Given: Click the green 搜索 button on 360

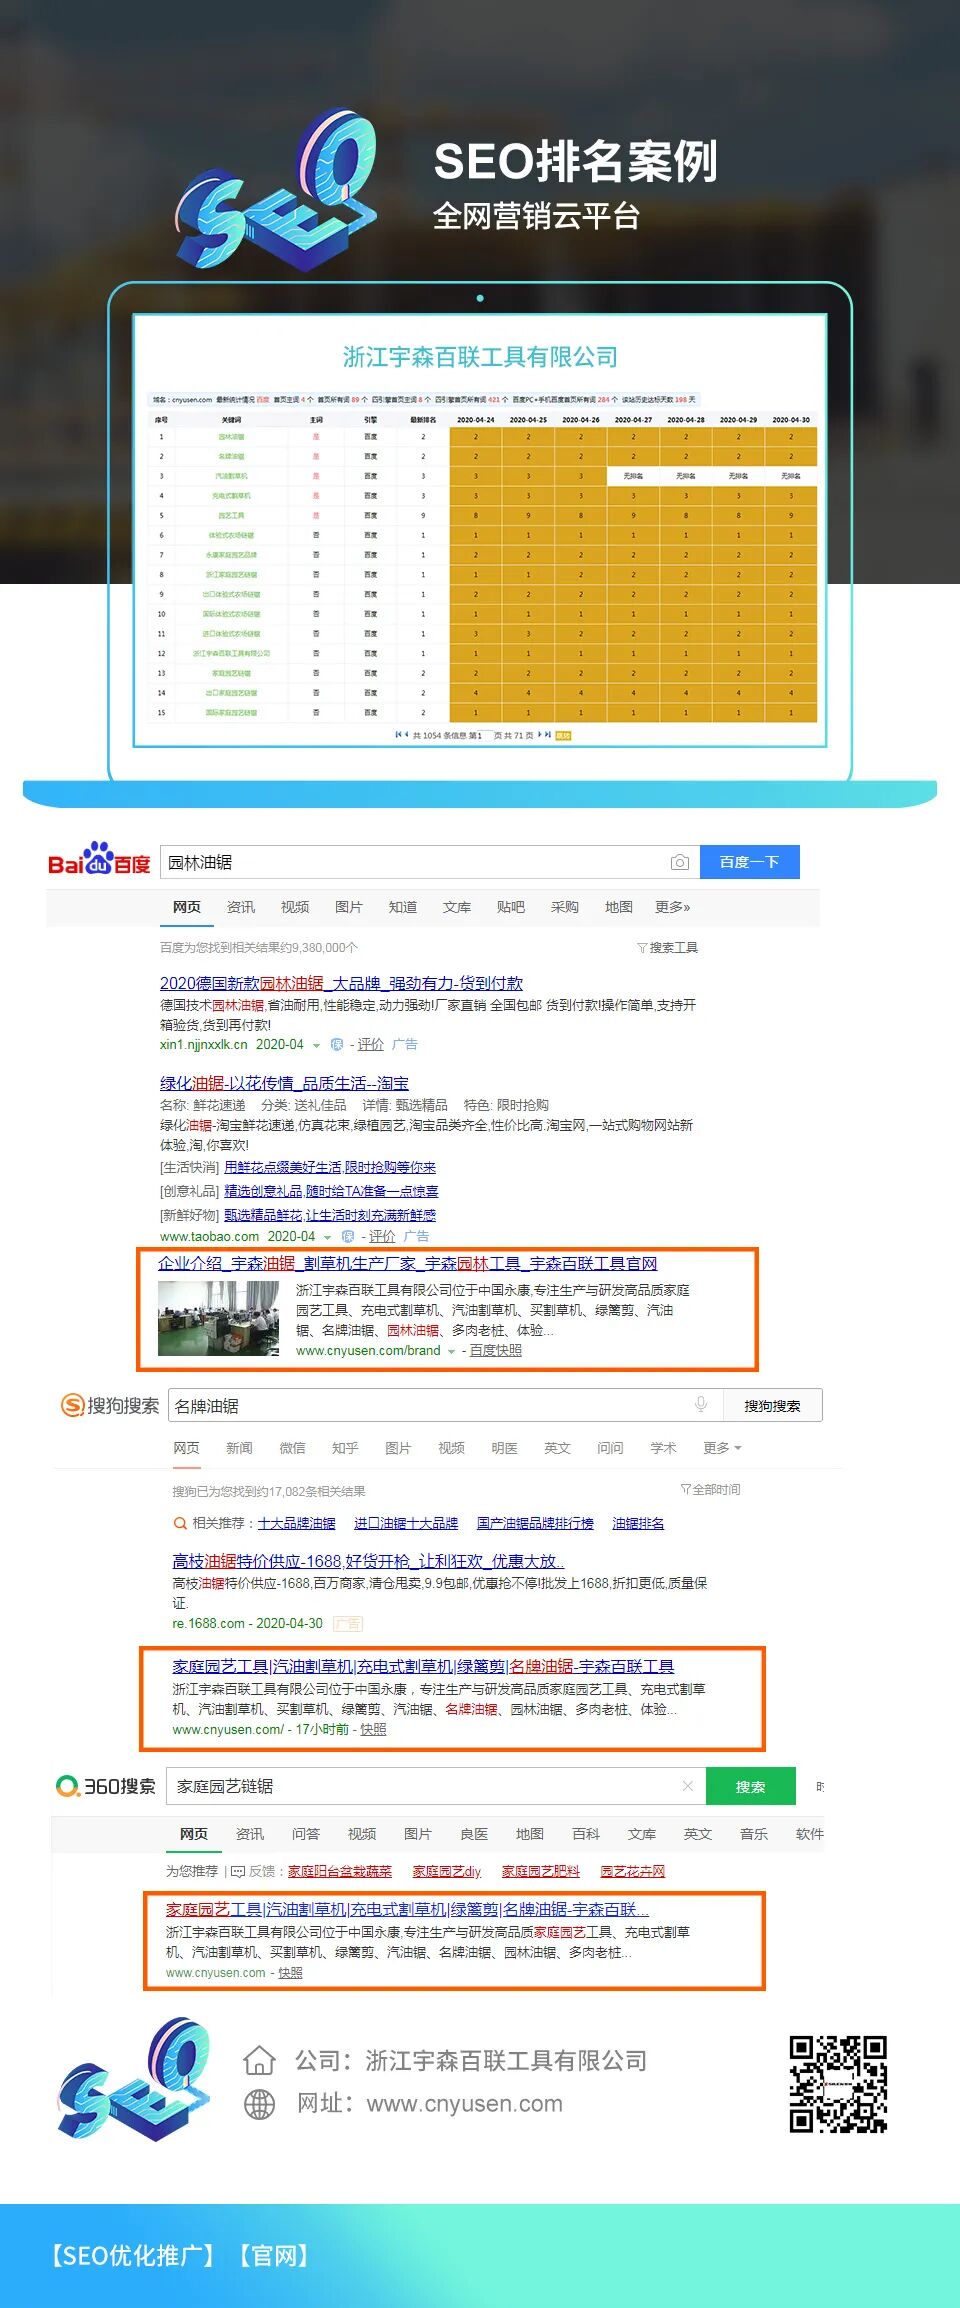Looking at the screenshot, I should tap(750, 1786).
